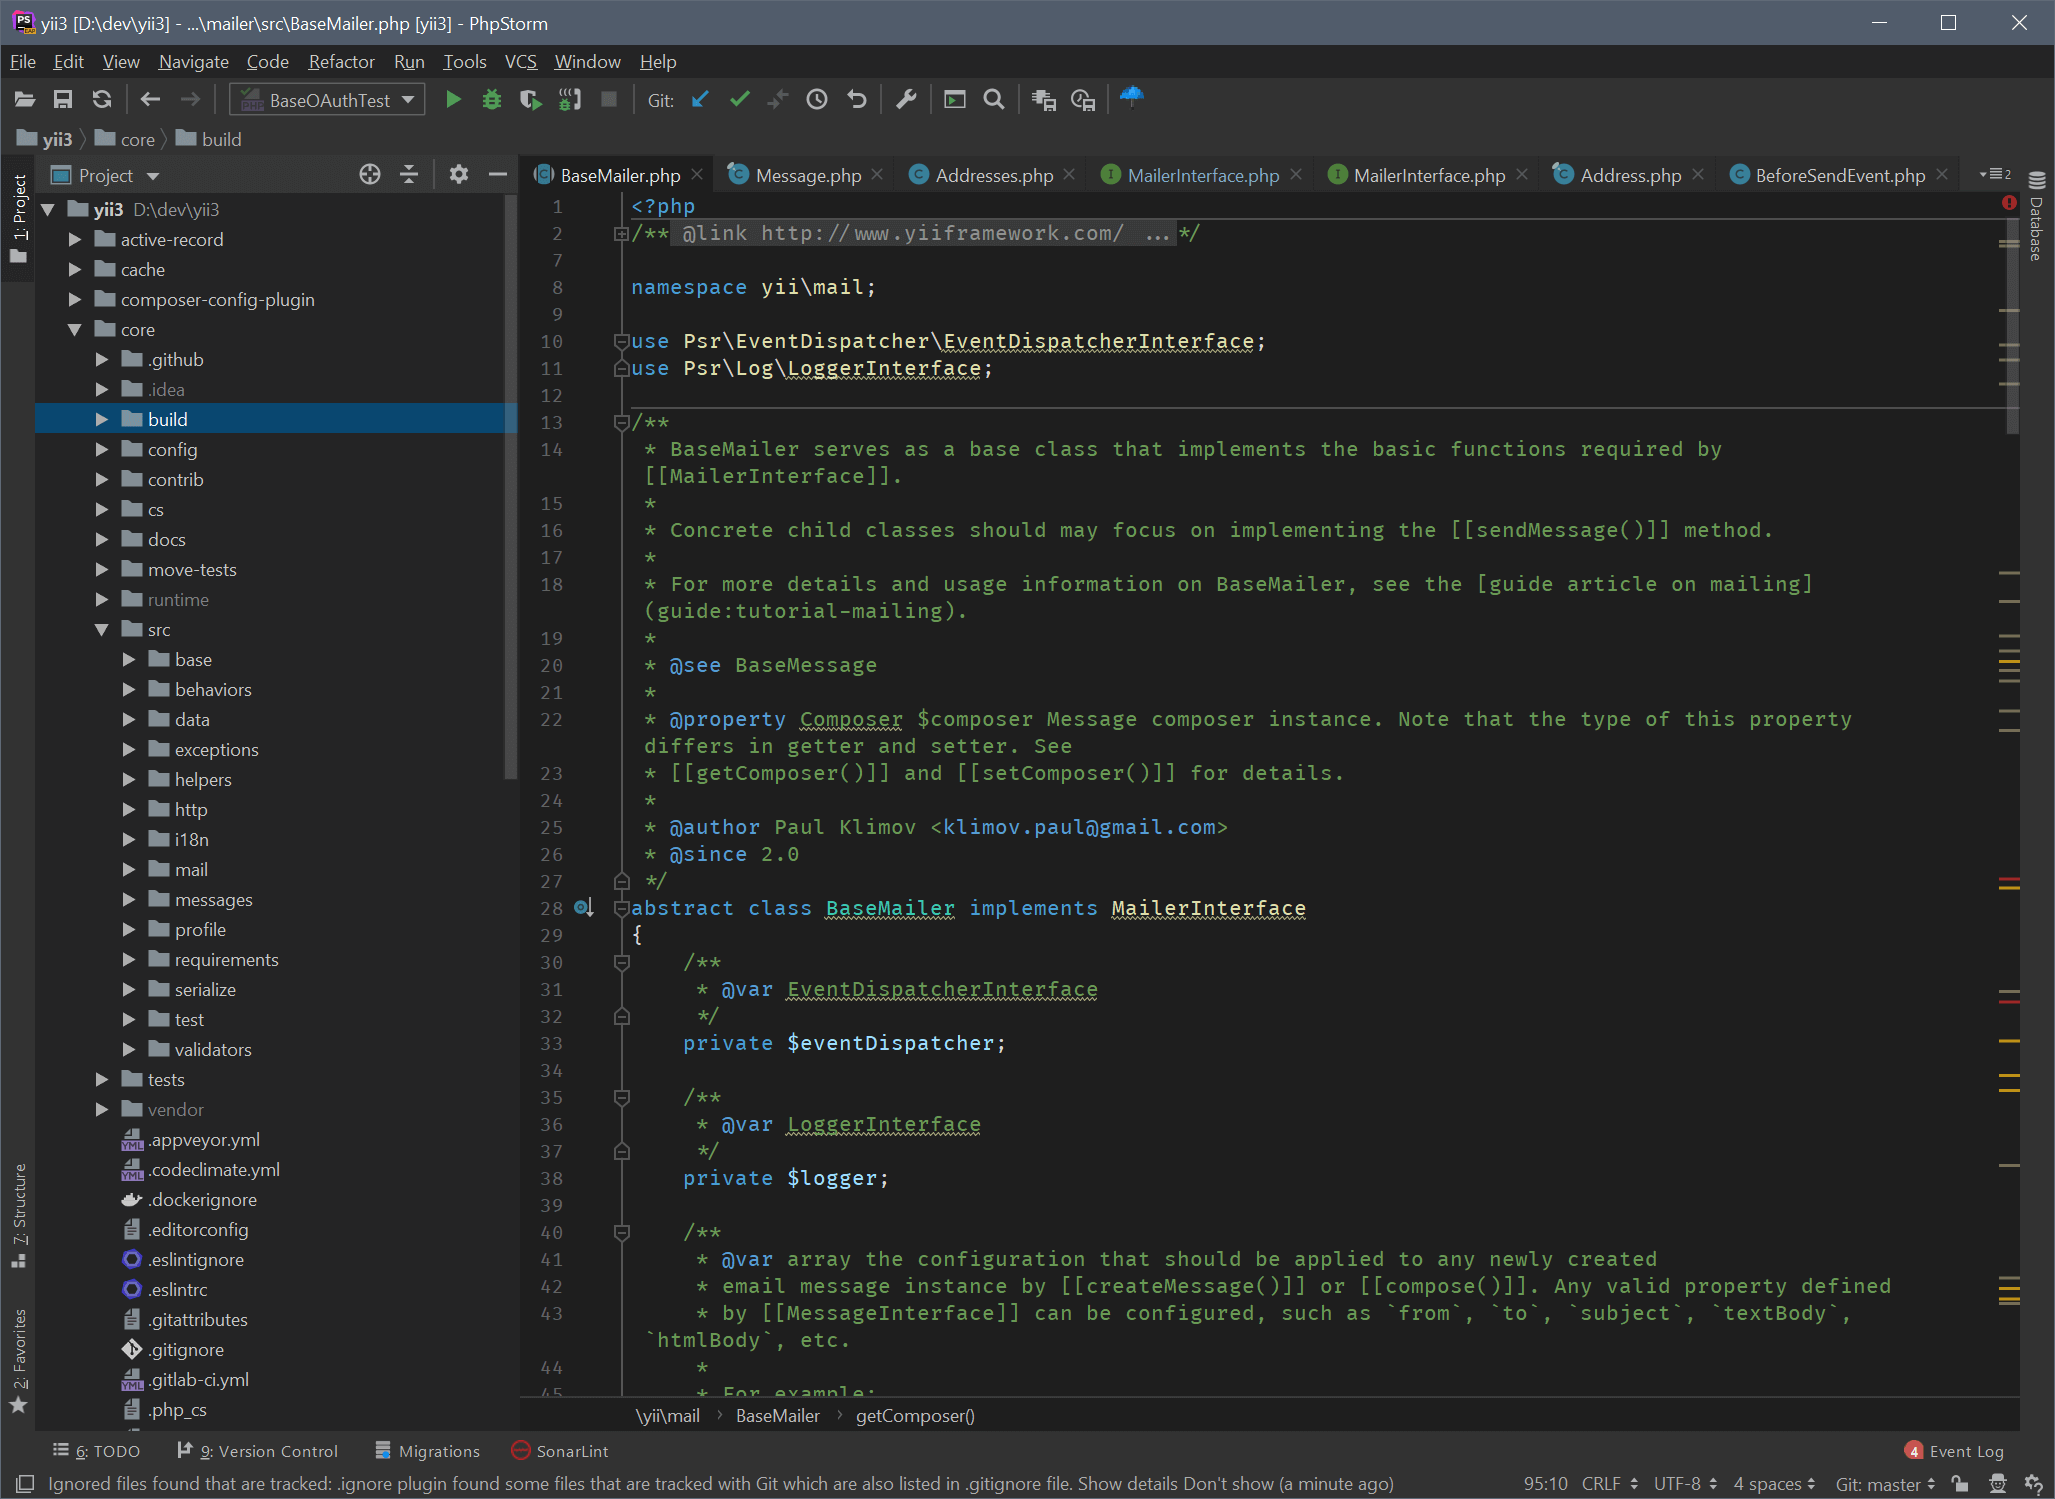The width and height of the screenshot is (2055, 1499).
Task: Switch to Addresses.php tab
Action: [x=993, y=176]
